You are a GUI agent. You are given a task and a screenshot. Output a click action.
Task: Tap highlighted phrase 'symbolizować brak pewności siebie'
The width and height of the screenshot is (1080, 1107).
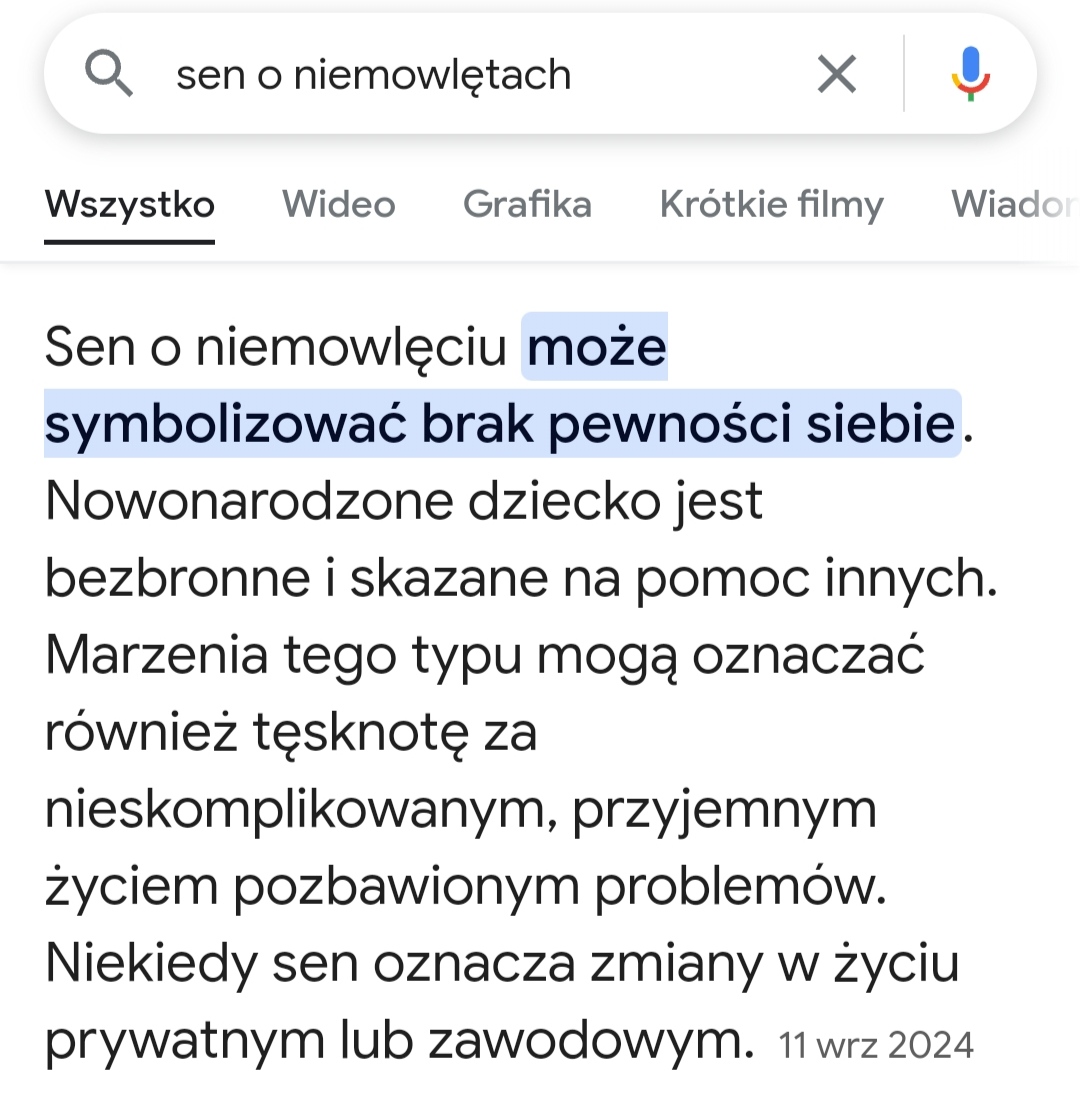[500, 424]
